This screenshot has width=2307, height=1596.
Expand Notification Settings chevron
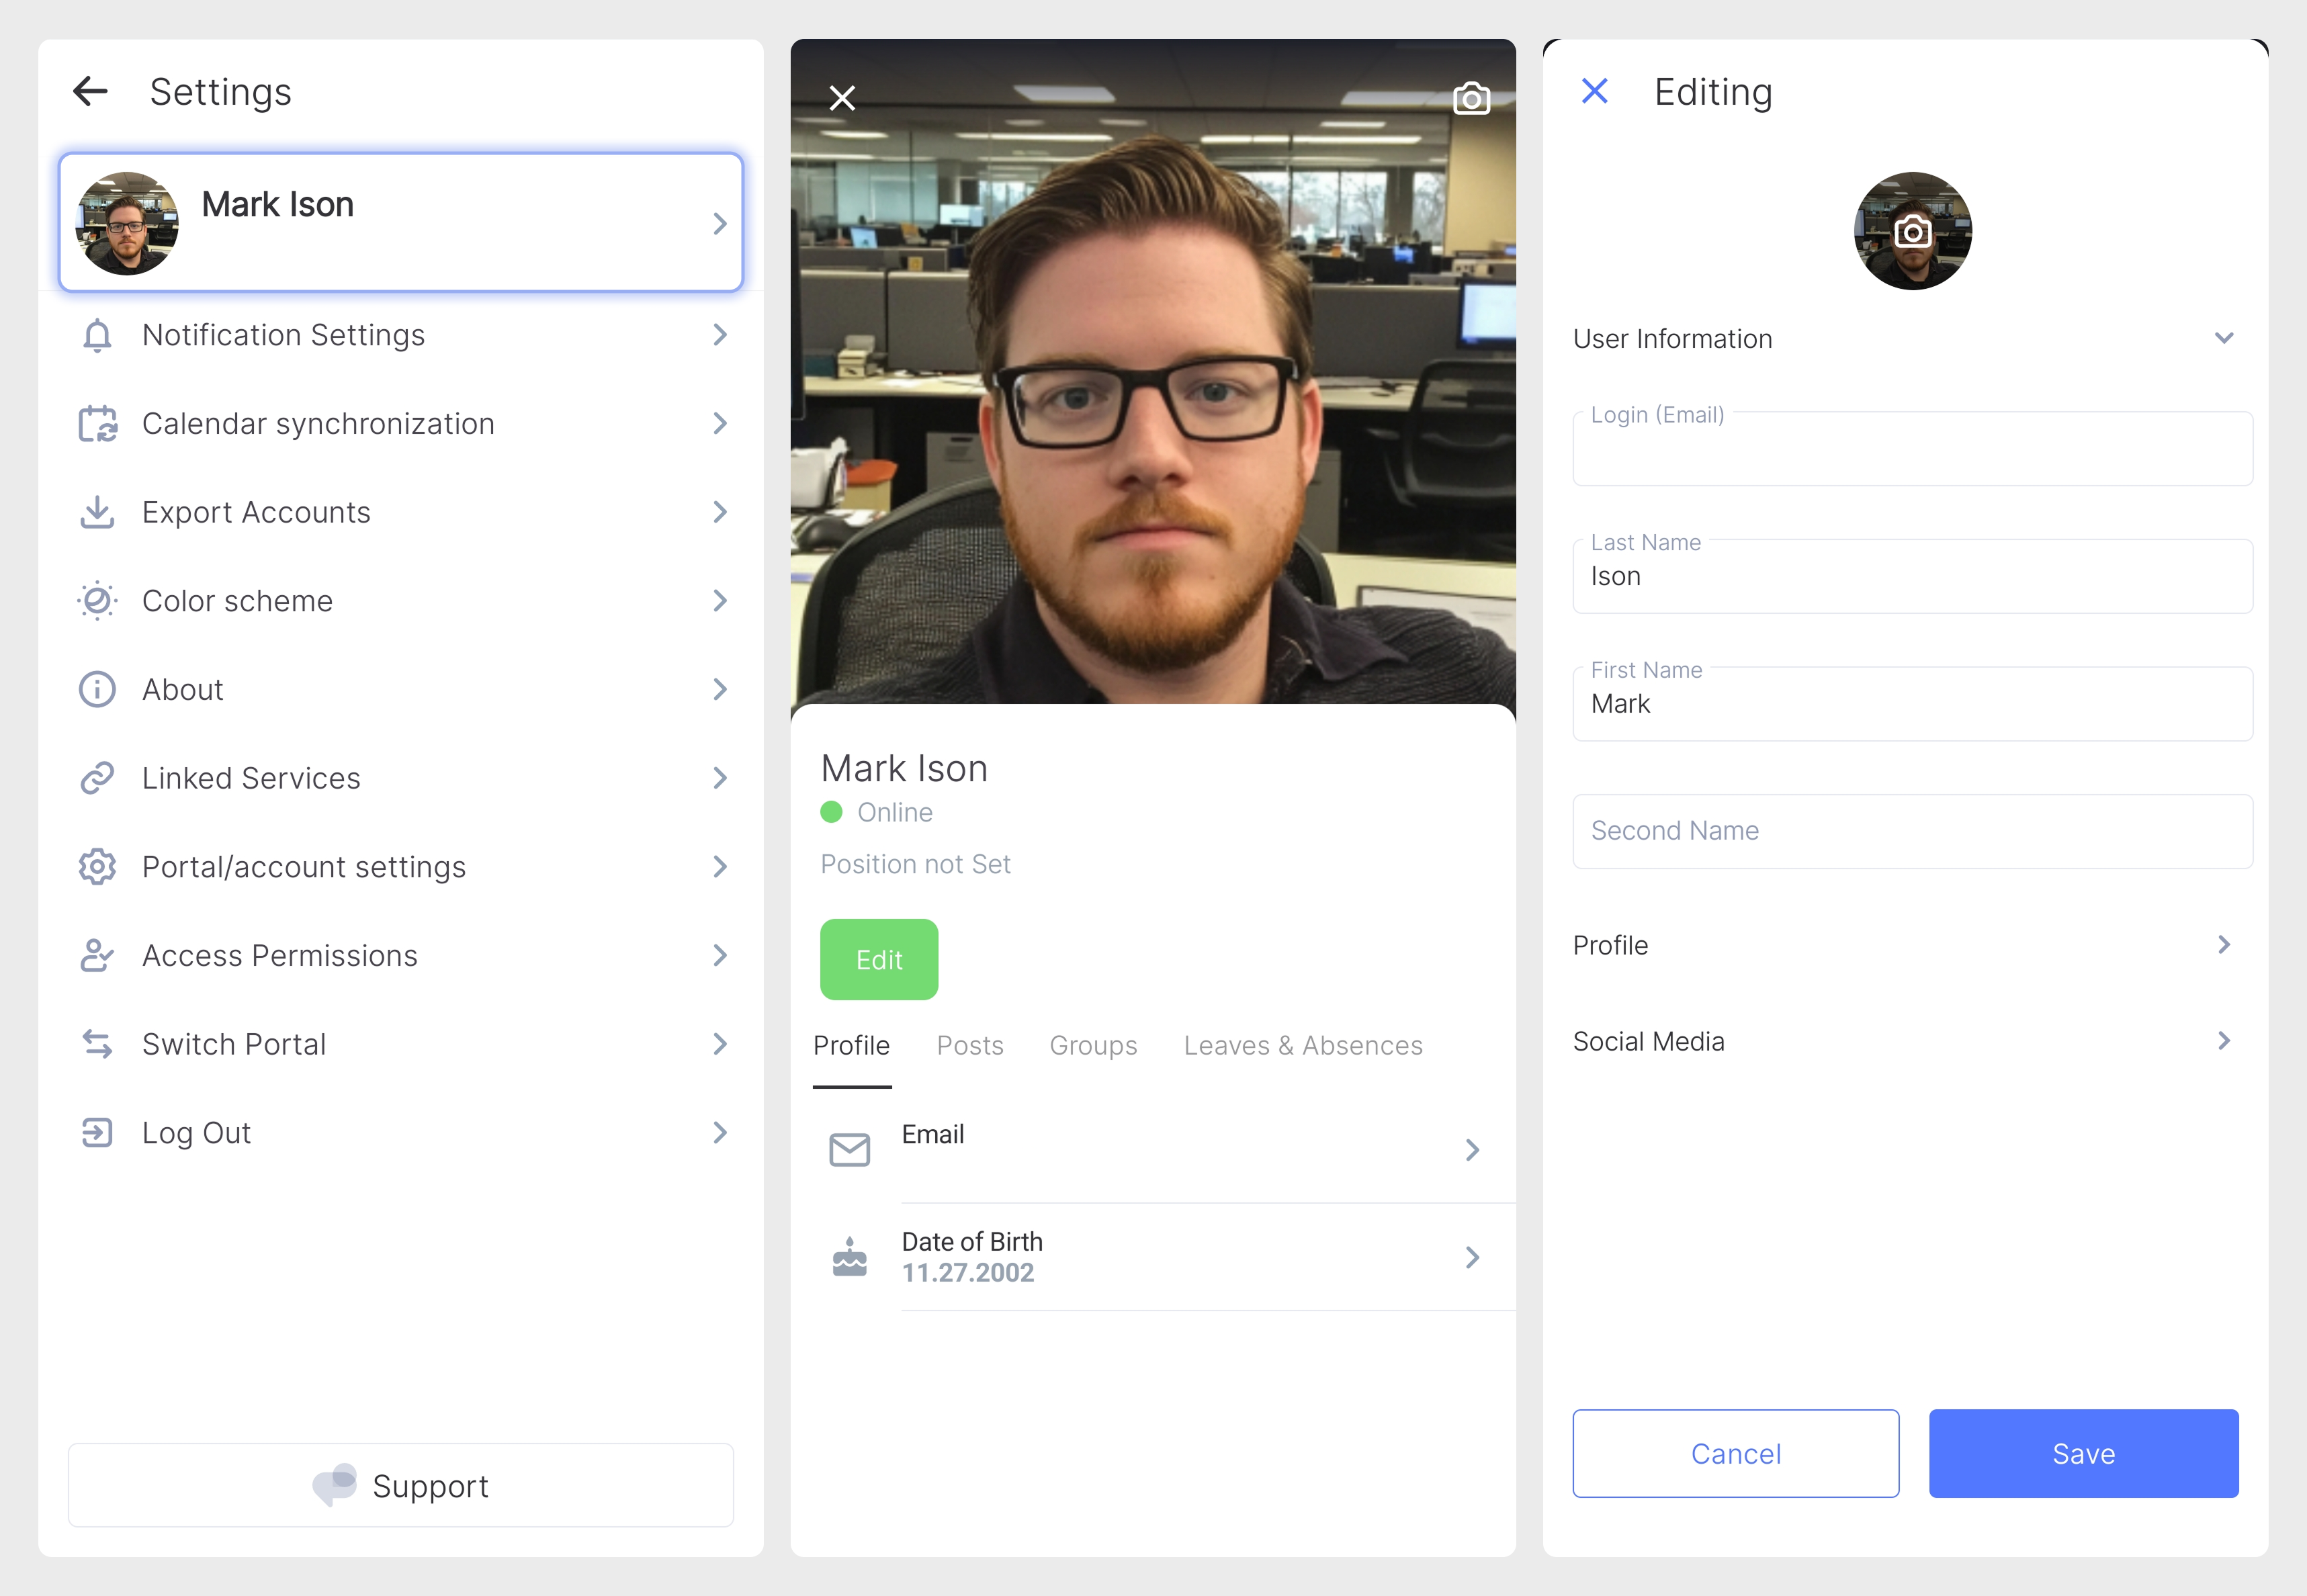coord(720,335)
